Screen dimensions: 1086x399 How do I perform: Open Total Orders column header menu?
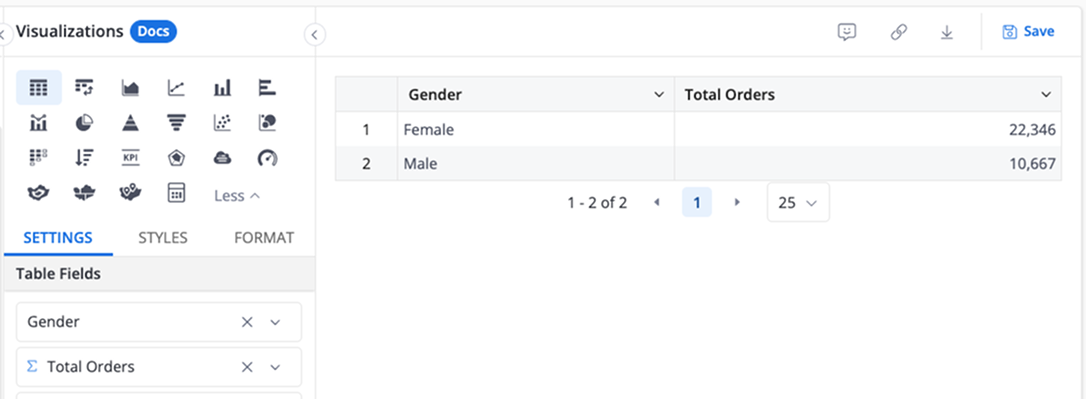(x=1046, y=95)
